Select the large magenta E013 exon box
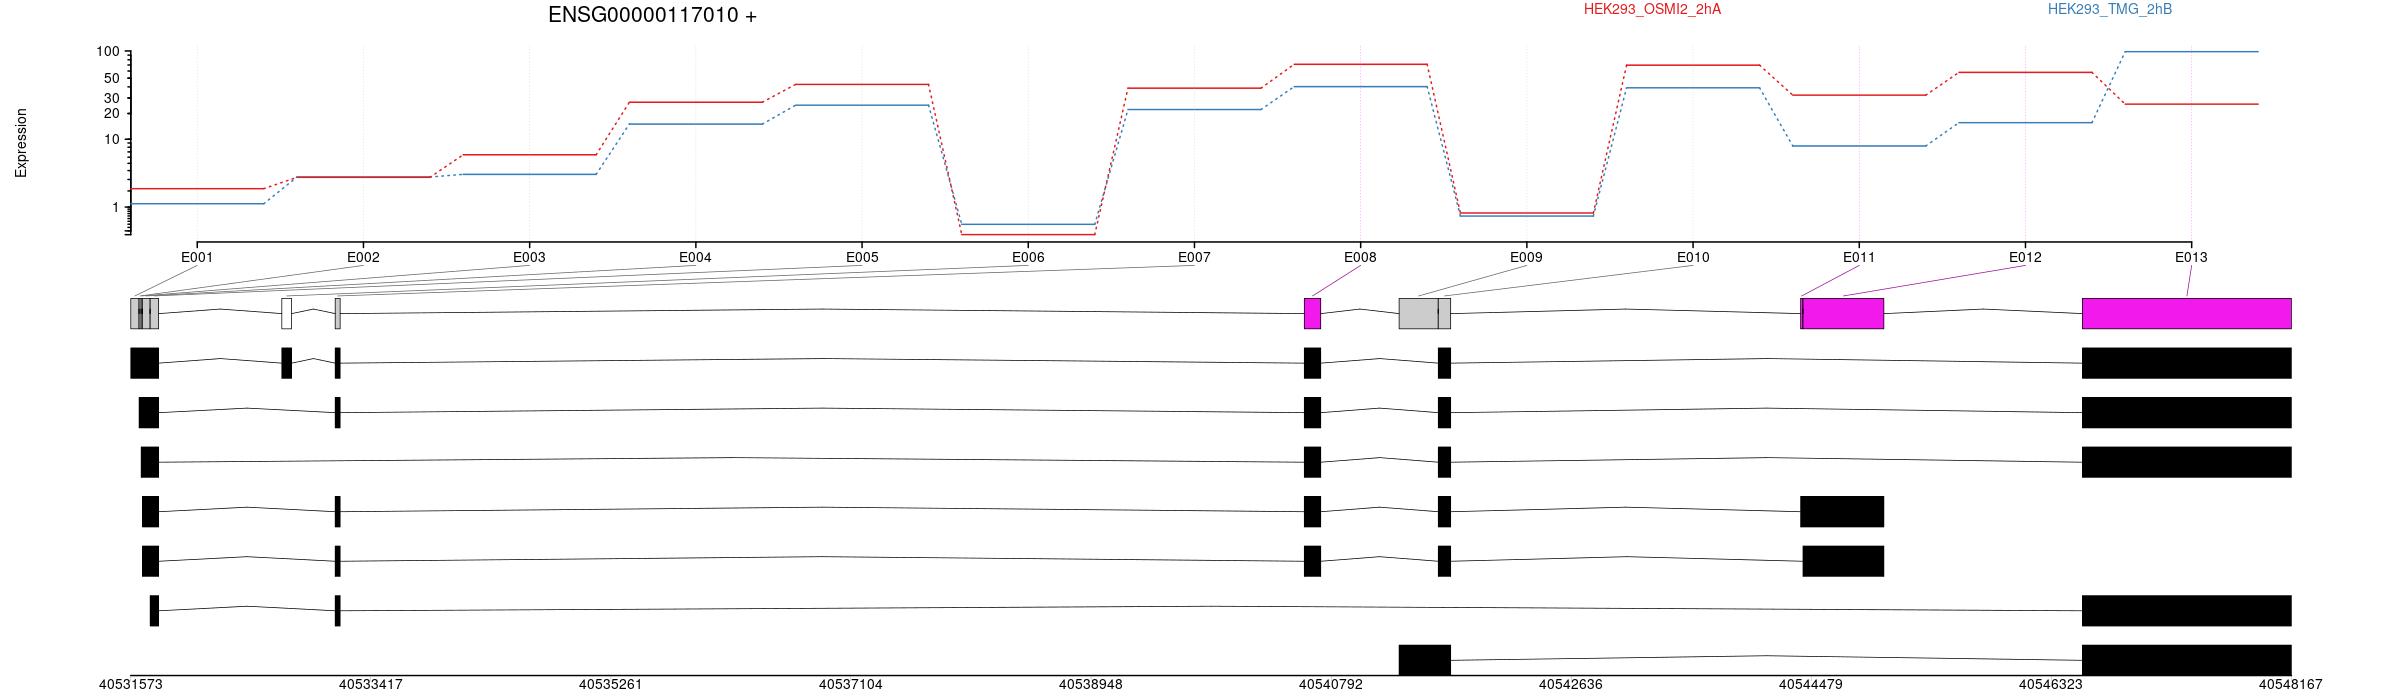Image resolution: width=2400 pixels, height=700 pixels. click(x=2186, y=313)
